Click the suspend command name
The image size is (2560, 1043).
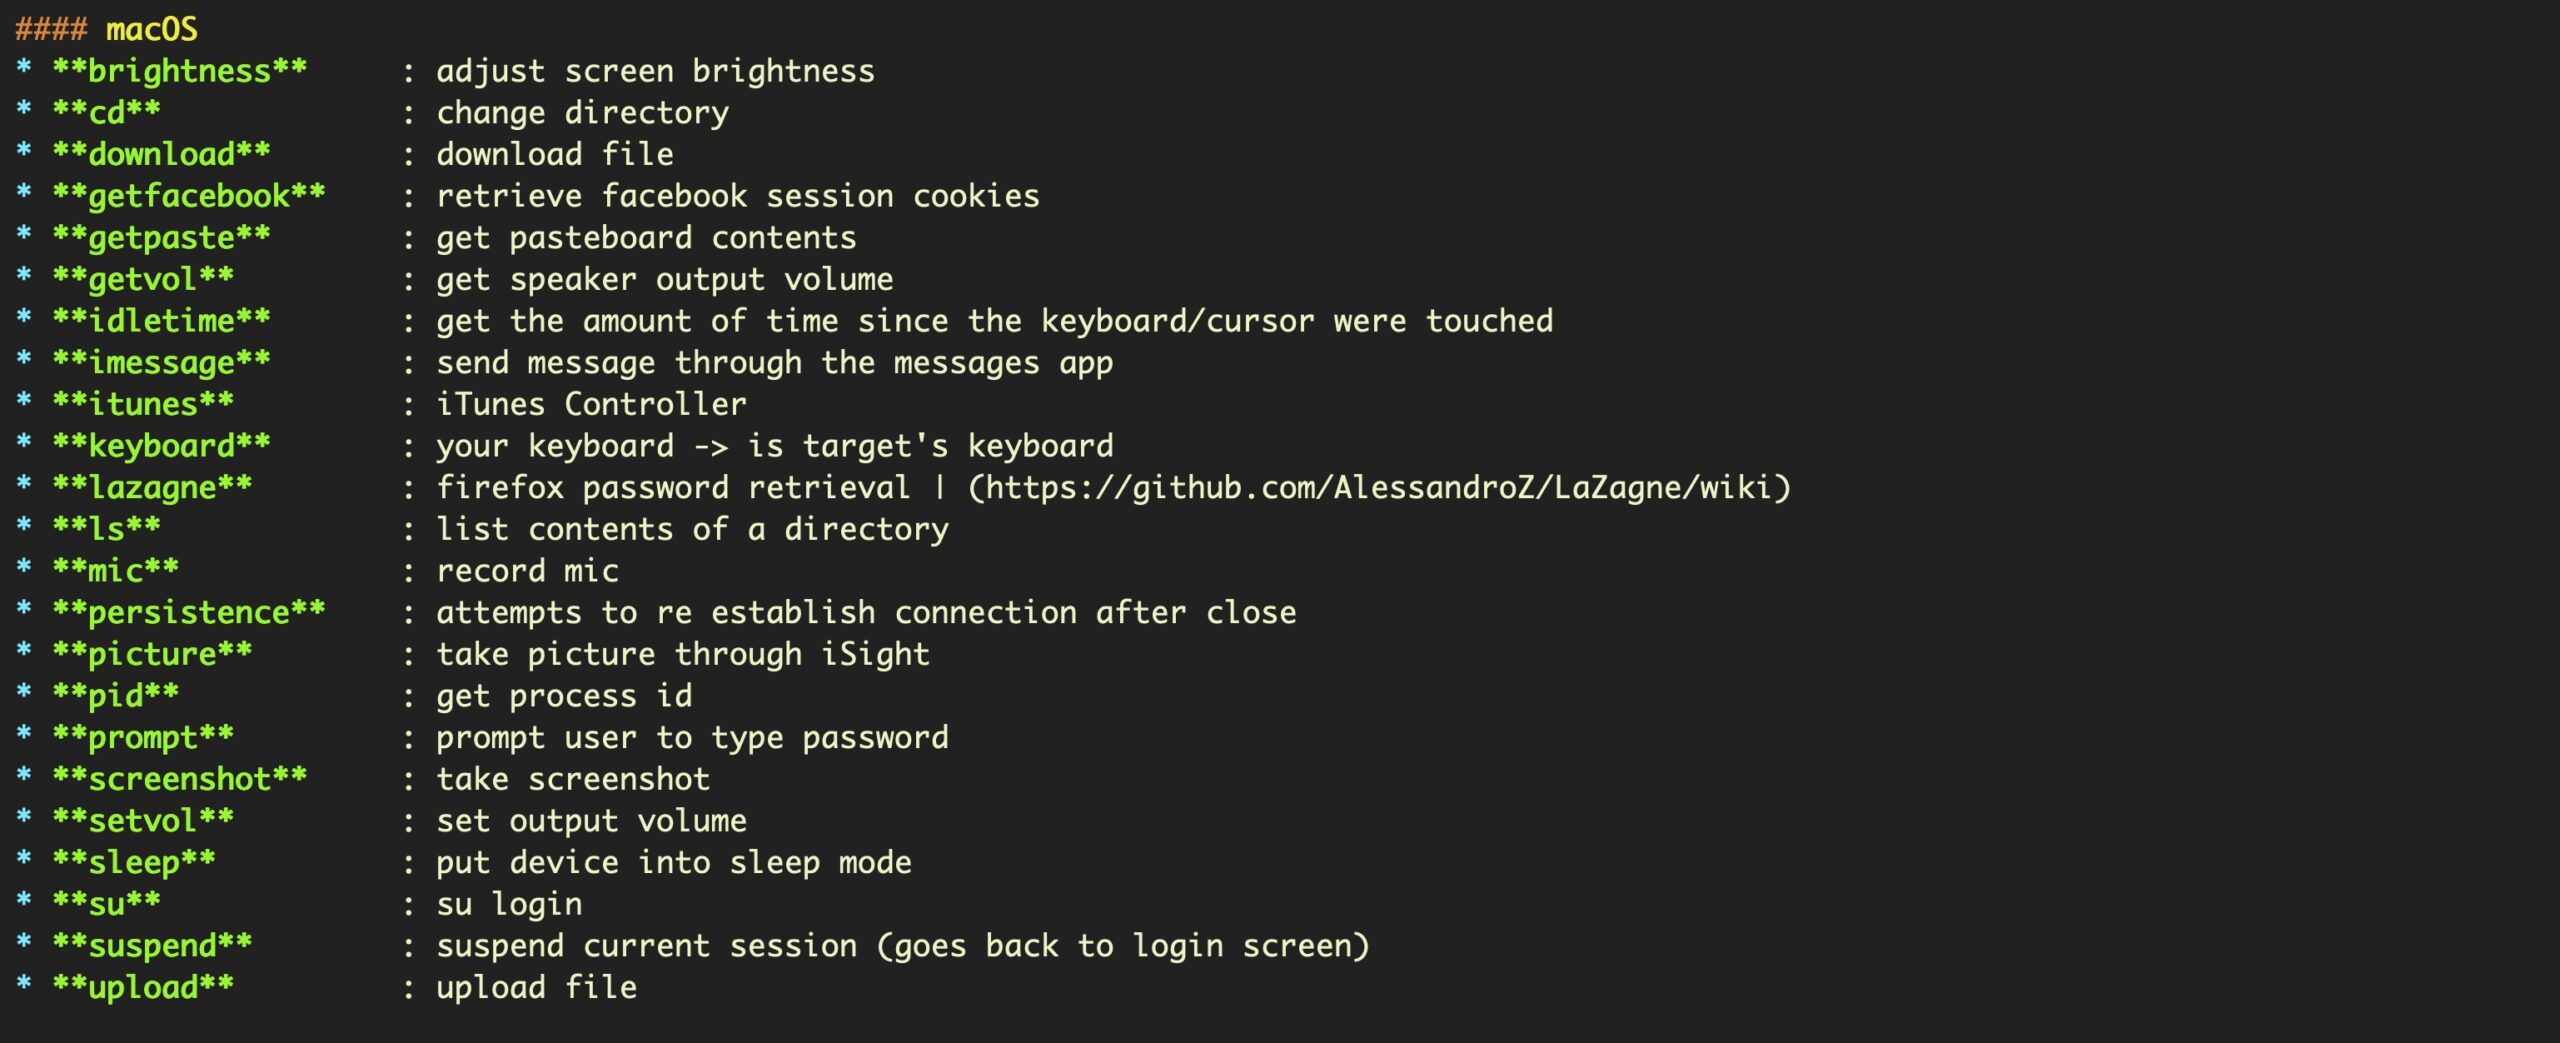[152, 946]
